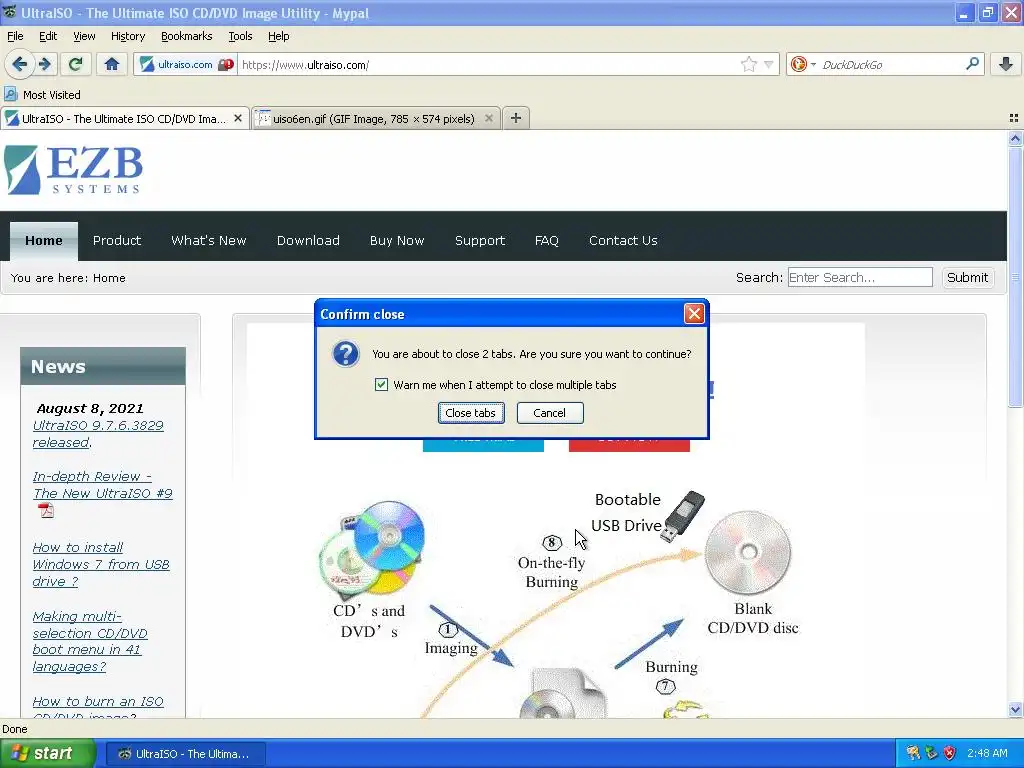List all tabs button at tab bar end
The image size is (1024, 768).
click(x=1014, y=118)
